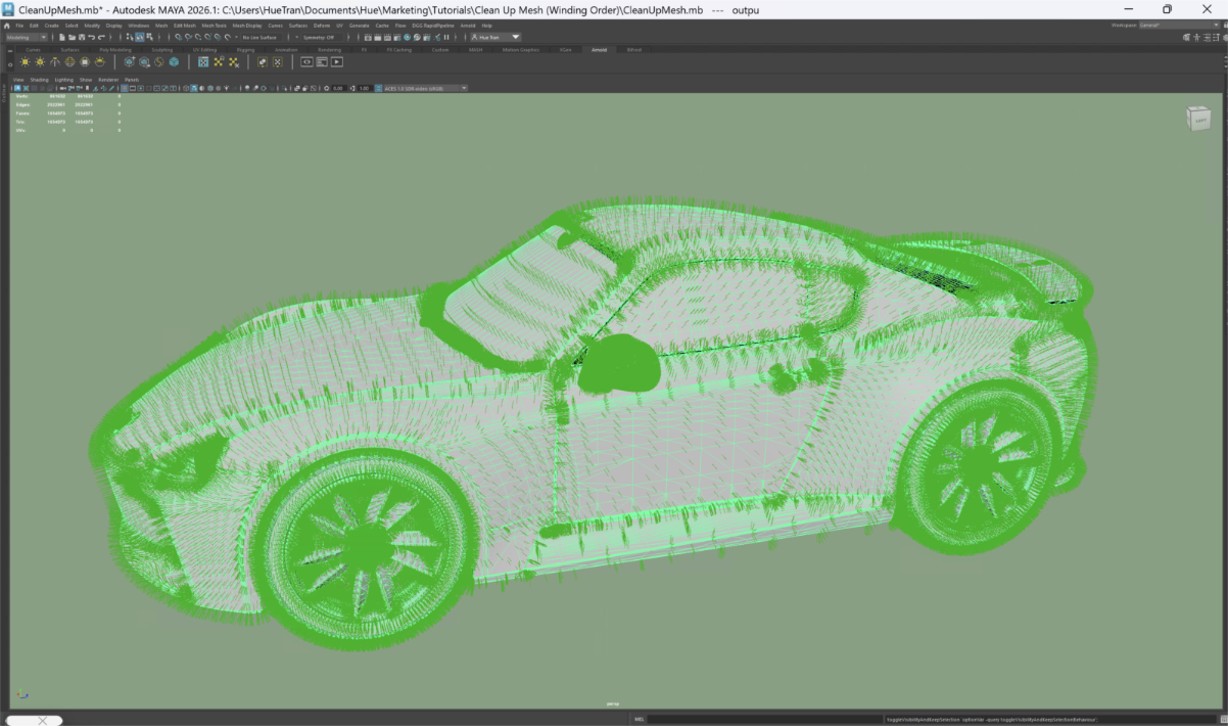
Task: Click the Open scene folder icon
Action: [x=72, y=37]
